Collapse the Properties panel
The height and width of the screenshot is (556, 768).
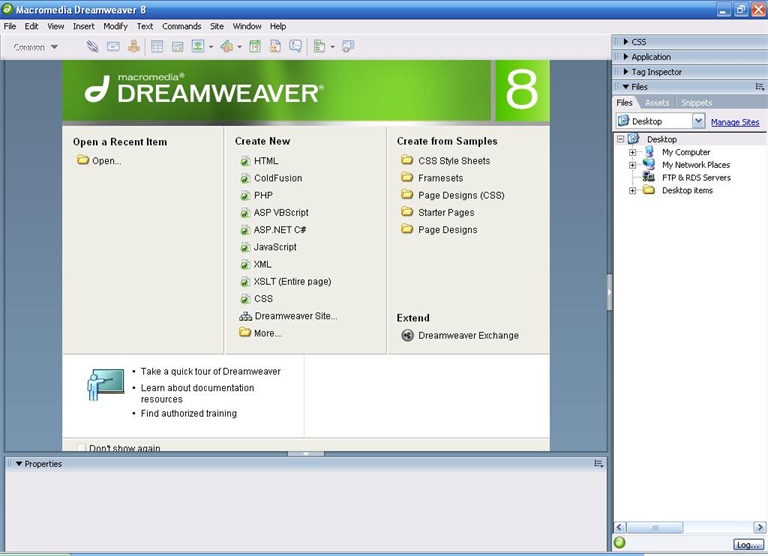[x=19, y=463]
